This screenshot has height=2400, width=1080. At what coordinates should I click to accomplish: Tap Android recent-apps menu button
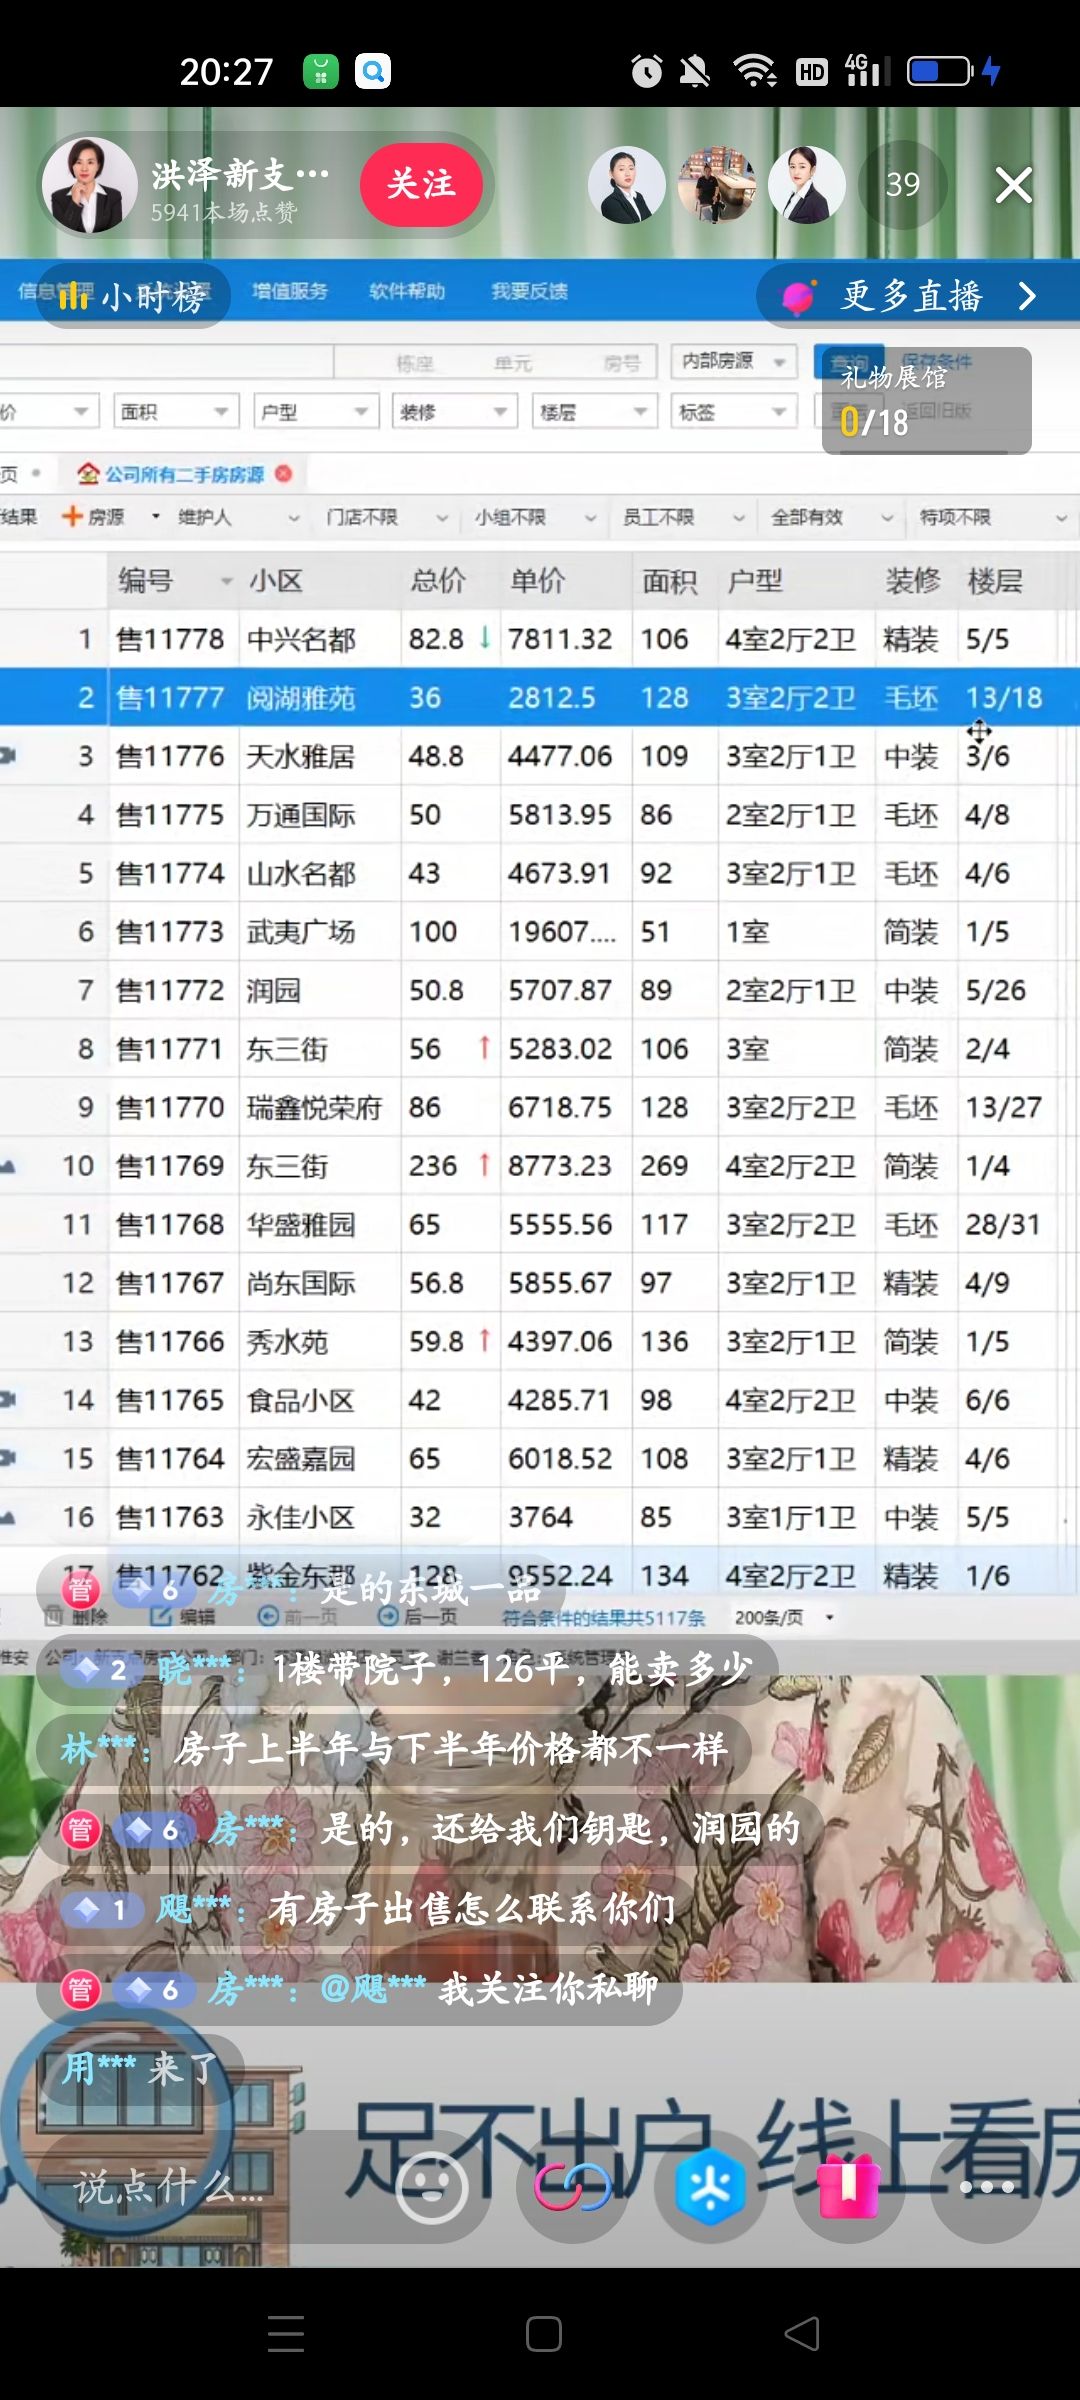point(286,2334)
